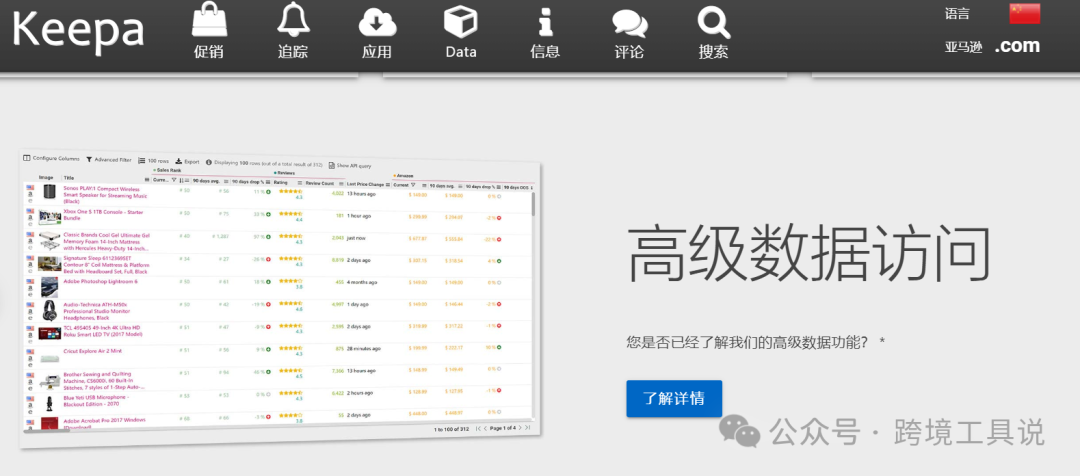Screen dimensions: 1080x476
Task: Click "28 minutes ago" in Cricut row
Action: [364, 349]
